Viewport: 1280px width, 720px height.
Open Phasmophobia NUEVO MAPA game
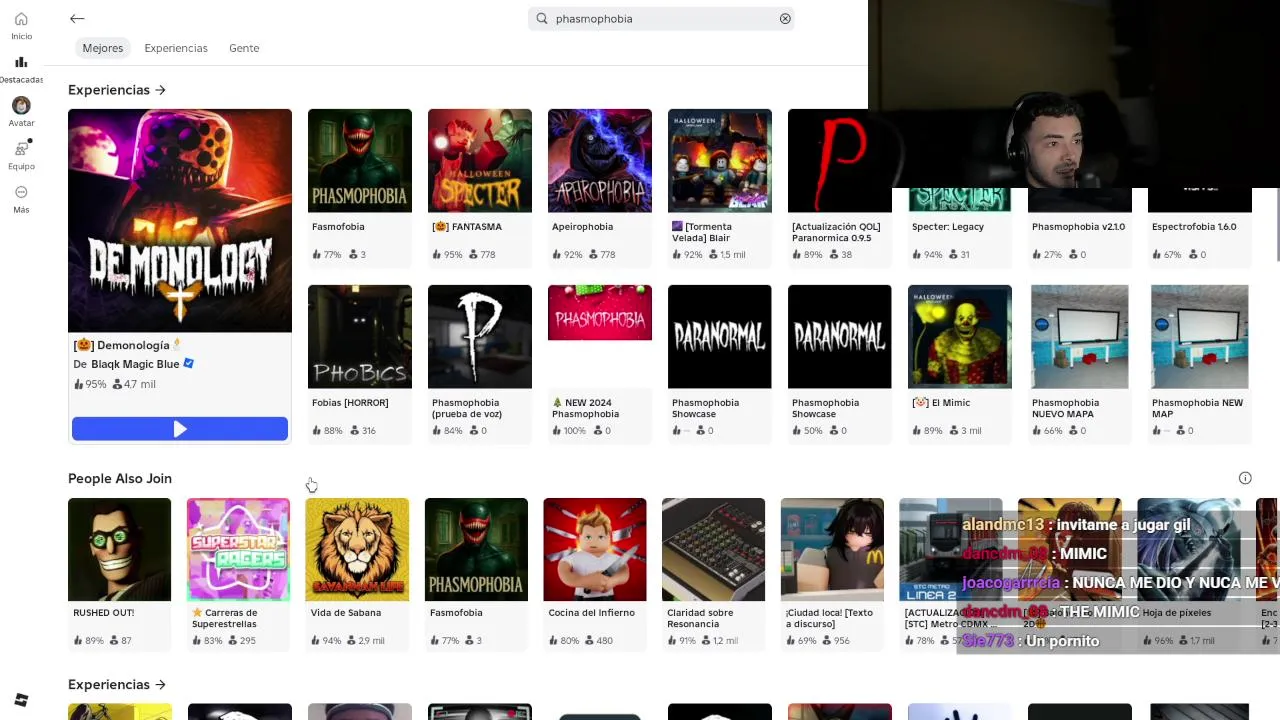click(x=1080, y=364)
